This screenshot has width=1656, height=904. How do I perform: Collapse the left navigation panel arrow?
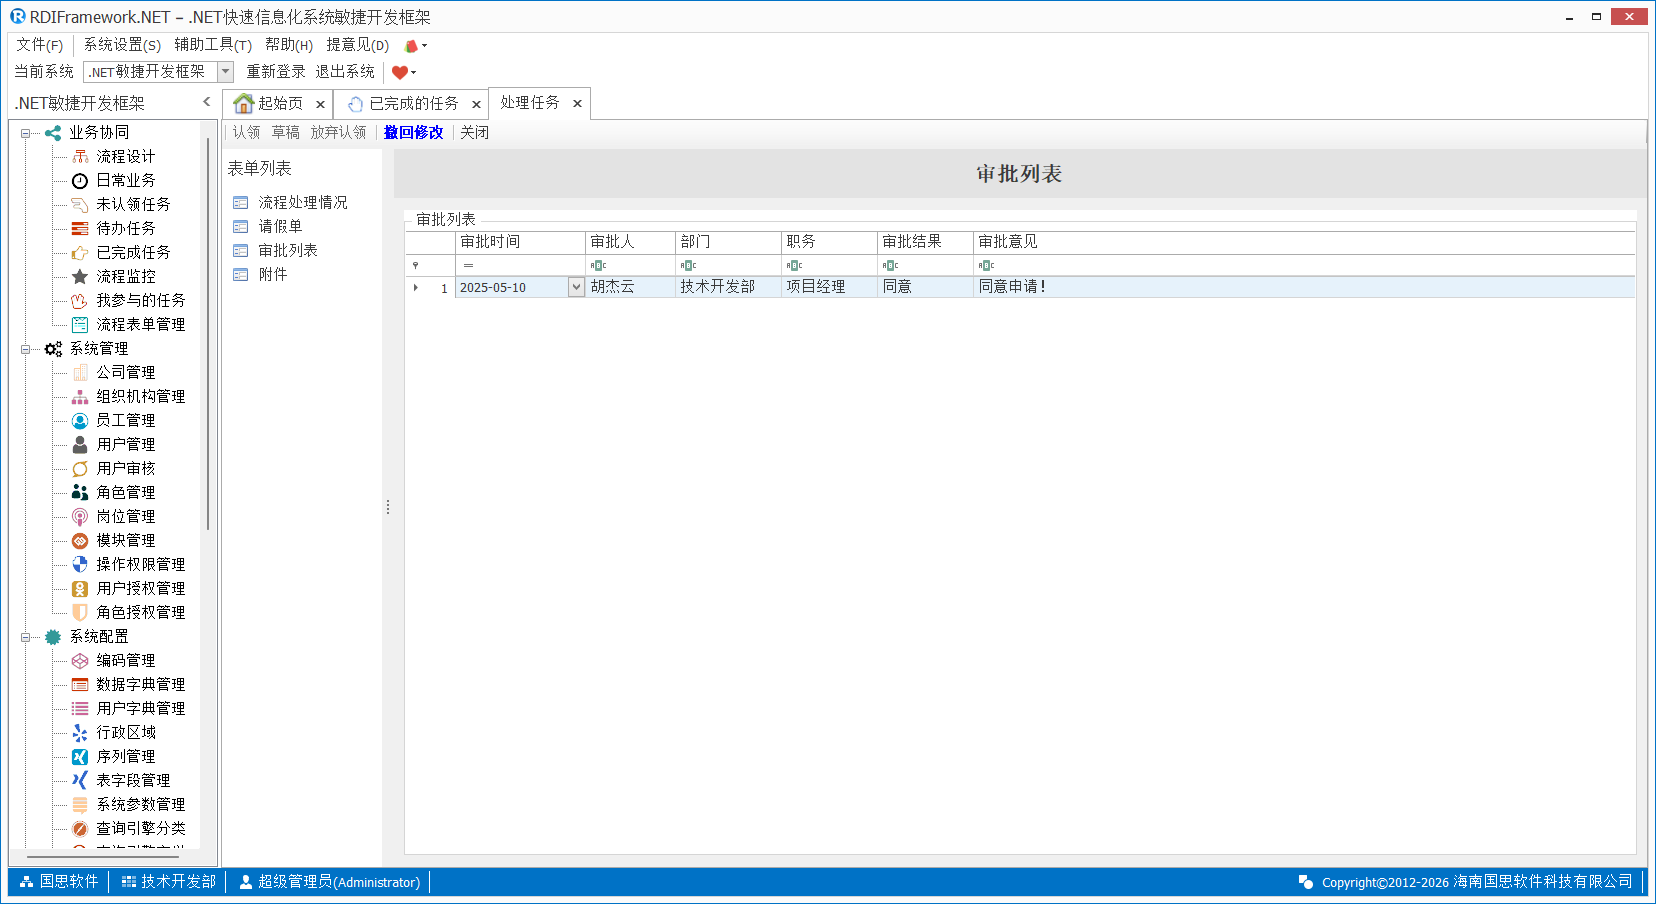[207, 102]
